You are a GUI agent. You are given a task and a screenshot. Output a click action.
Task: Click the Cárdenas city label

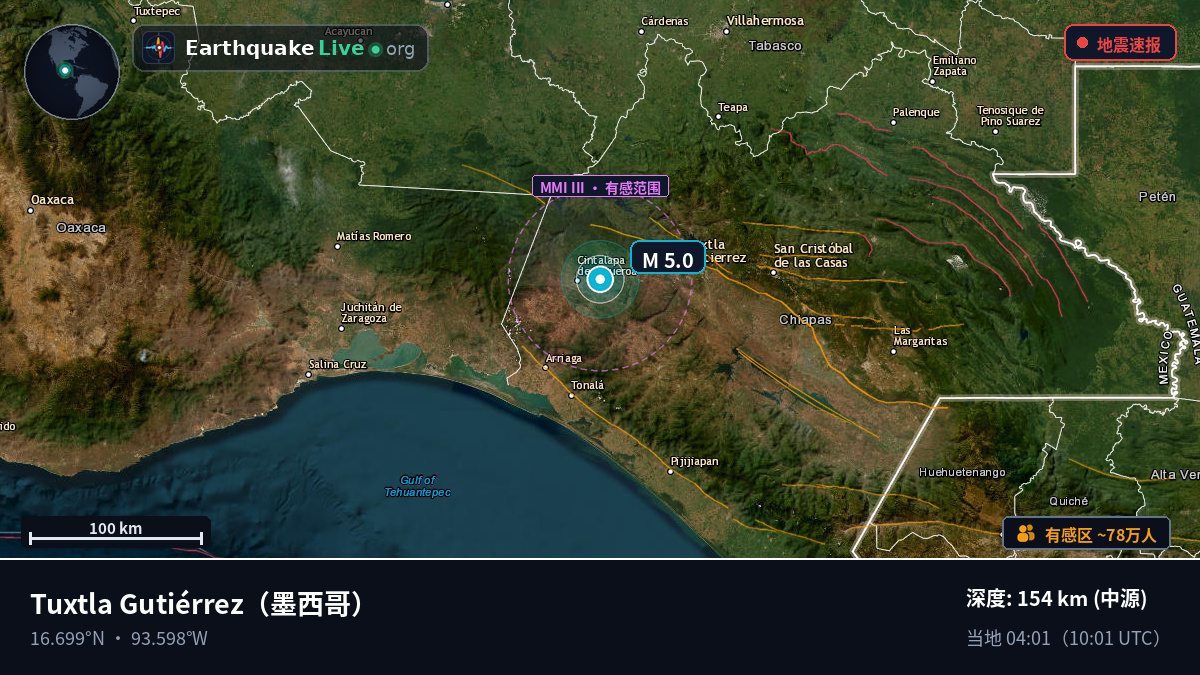(664, 21)
